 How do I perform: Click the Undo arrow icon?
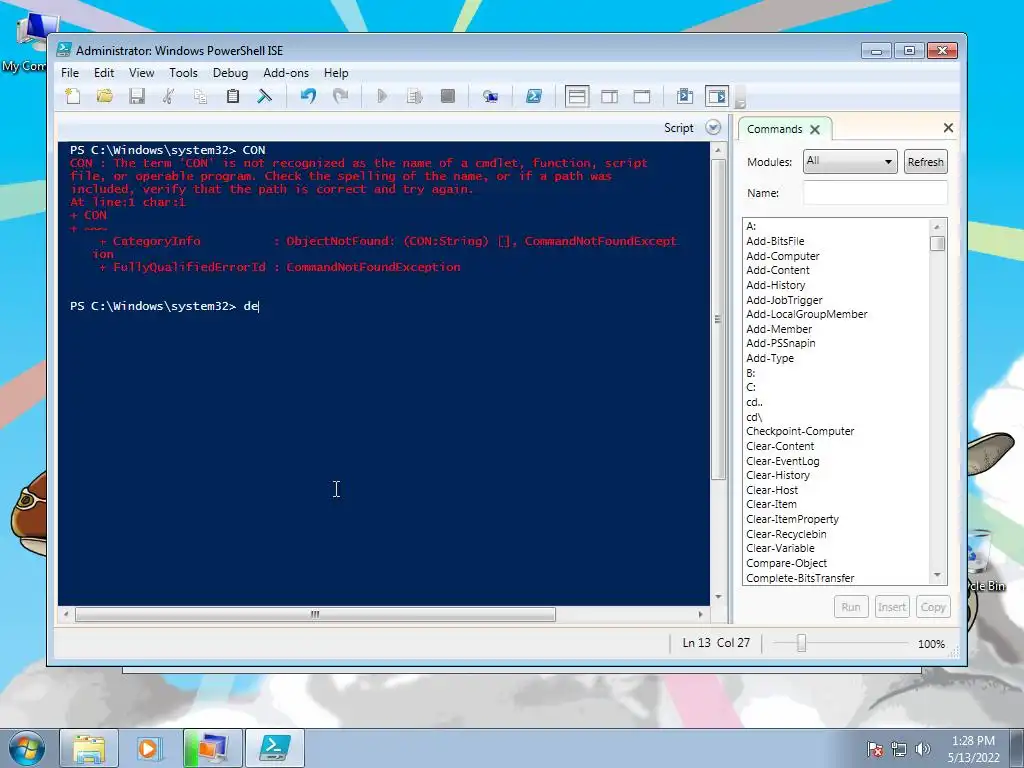(308, 97)
